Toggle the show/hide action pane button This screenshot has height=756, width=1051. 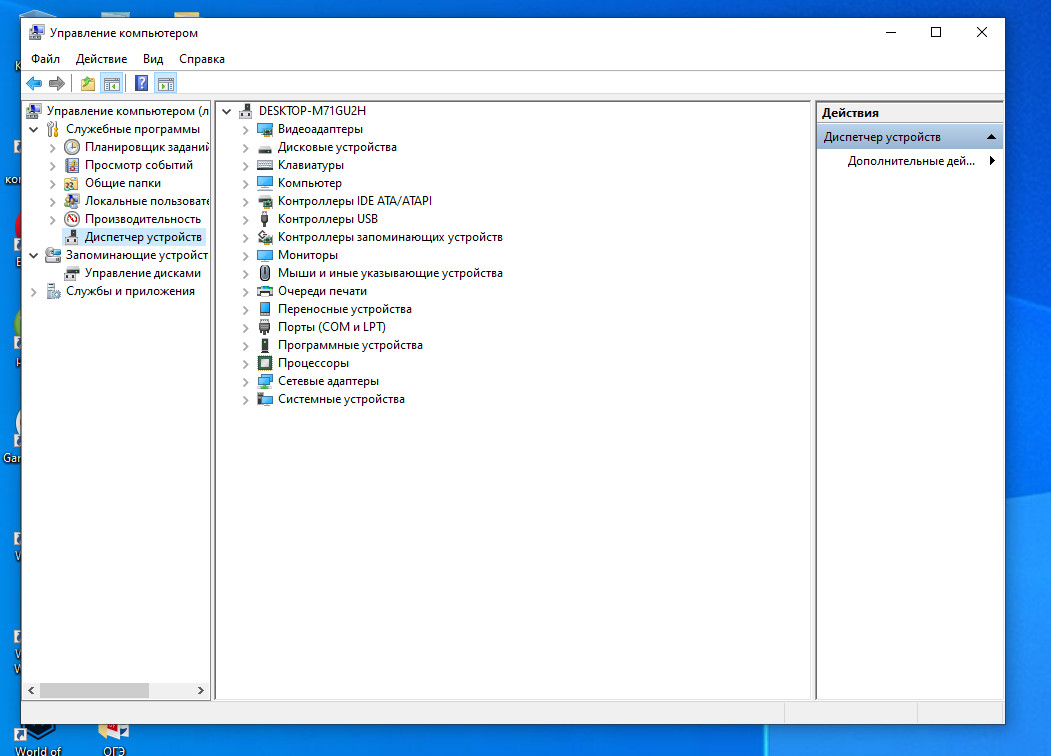(x=166, y=83)
